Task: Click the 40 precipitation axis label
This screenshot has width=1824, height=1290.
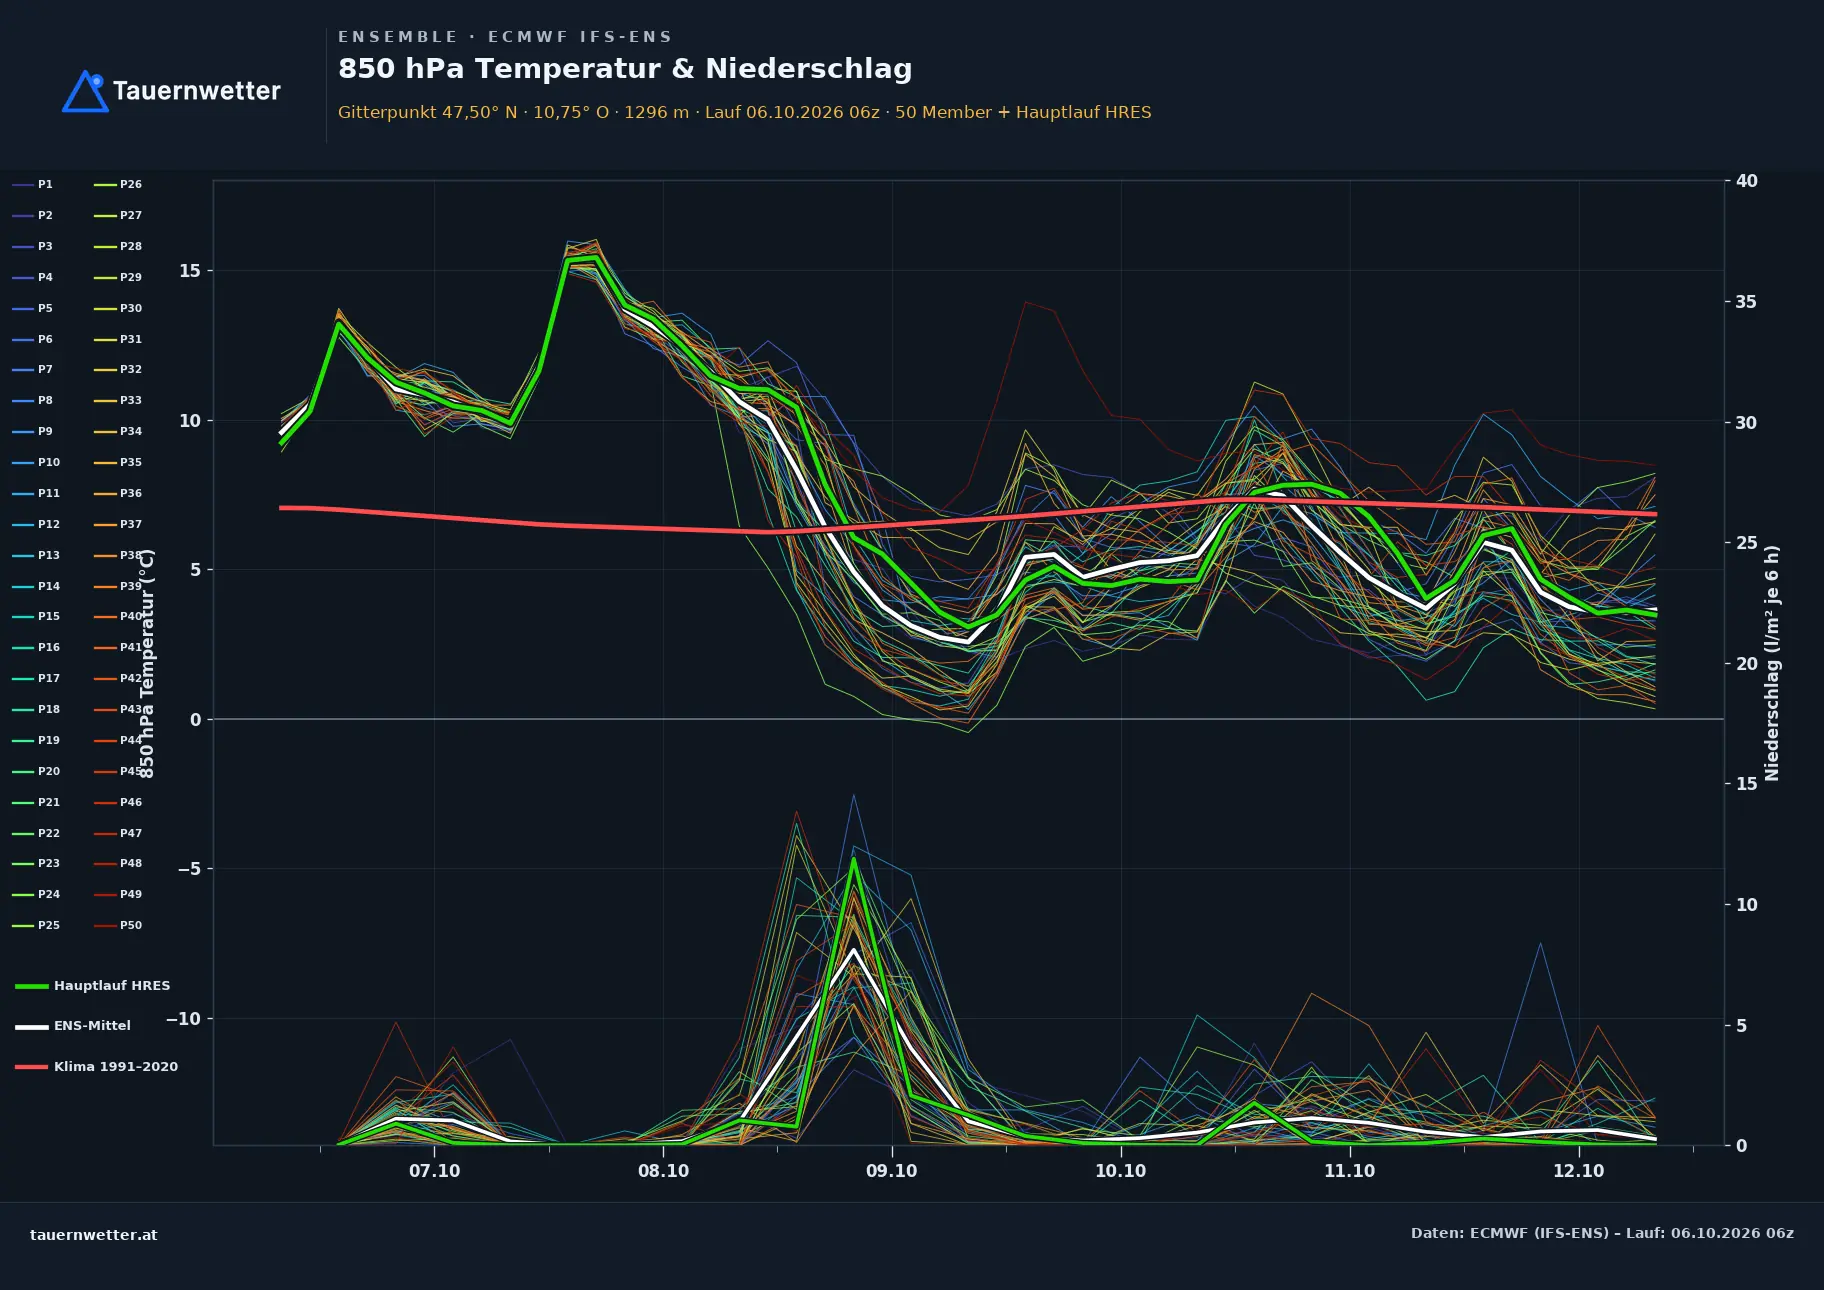Action: click(1747, 181)
